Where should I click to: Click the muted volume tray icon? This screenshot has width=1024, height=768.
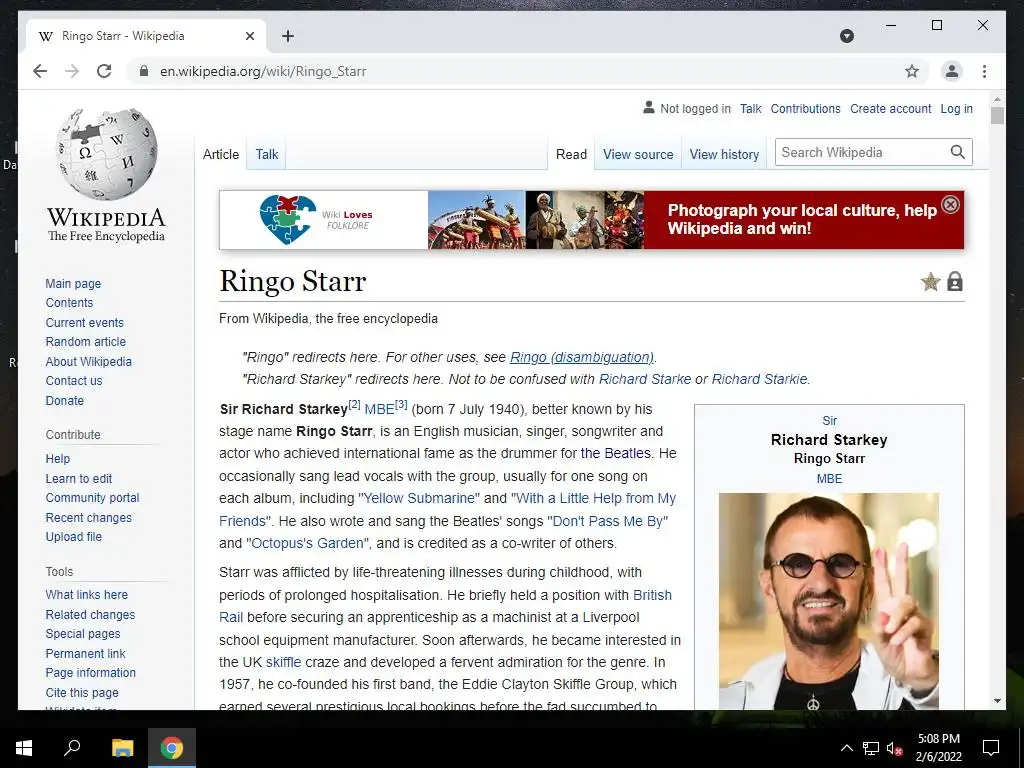coord(895,748)
